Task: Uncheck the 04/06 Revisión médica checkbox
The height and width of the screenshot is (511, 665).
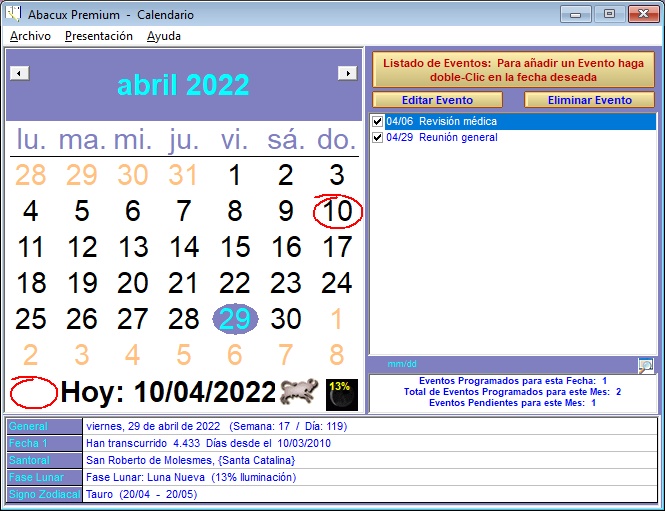Action: (x=378, y=122)
